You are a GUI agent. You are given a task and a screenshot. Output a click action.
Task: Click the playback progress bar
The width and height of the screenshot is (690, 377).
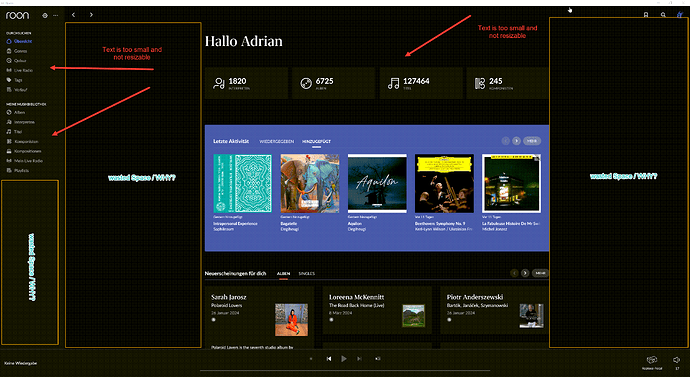345,370
